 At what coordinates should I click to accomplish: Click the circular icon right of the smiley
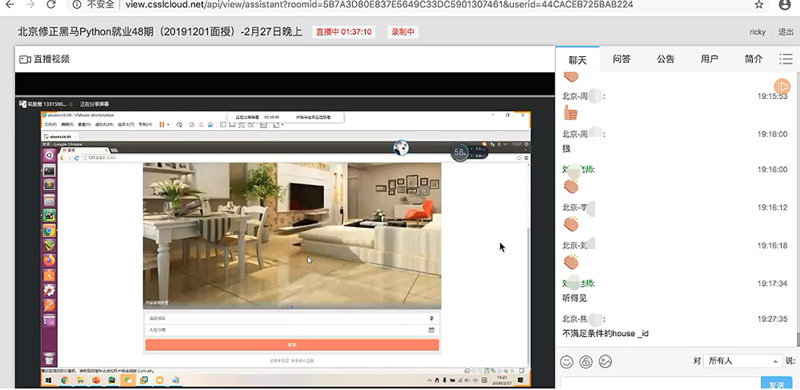pyautogui.click(x=586, y=362)
